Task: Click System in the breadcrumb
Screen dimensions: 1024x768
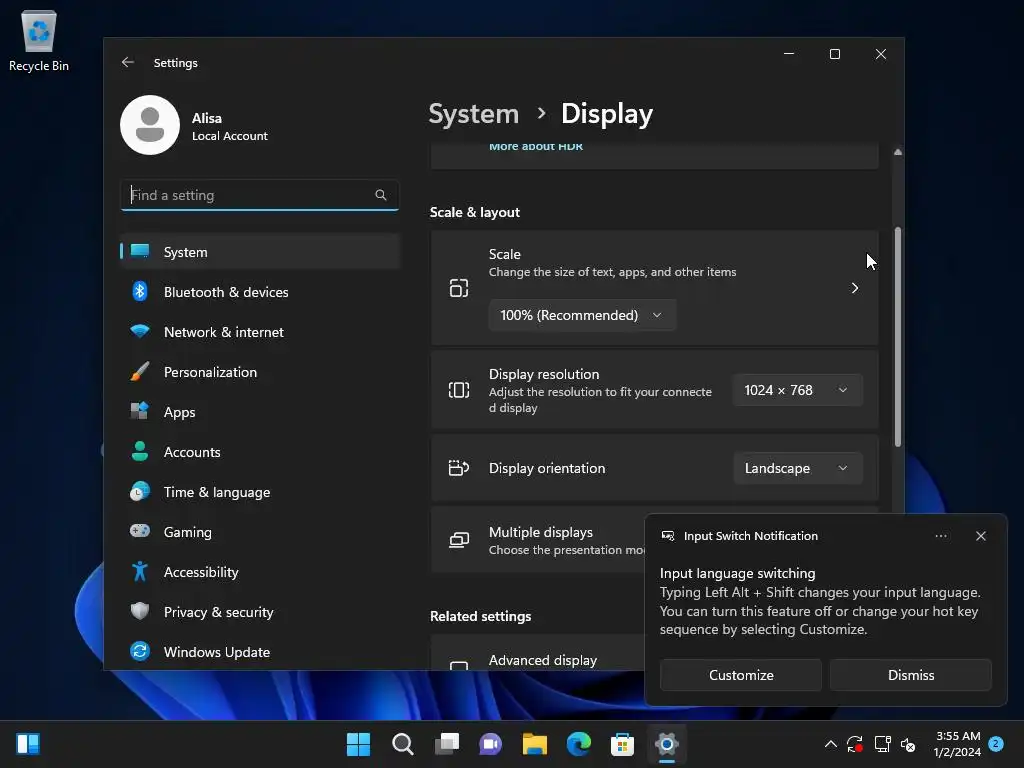Action: (473, 114)
